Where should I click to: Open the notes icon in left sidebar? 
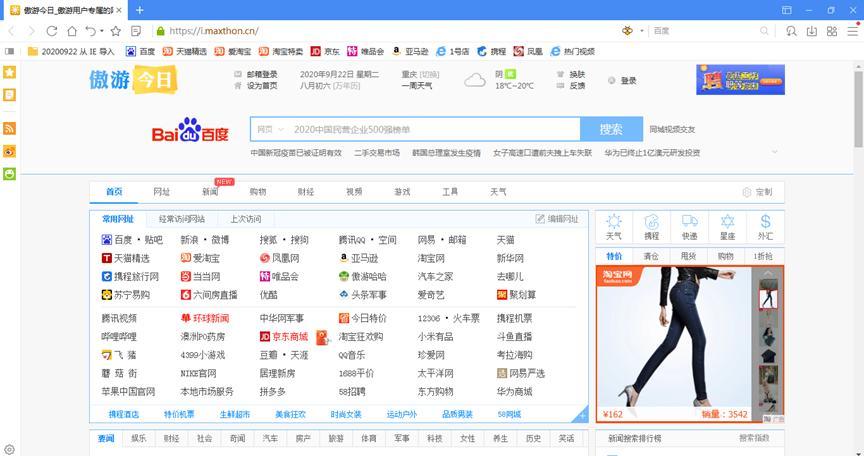click(9, 95)
